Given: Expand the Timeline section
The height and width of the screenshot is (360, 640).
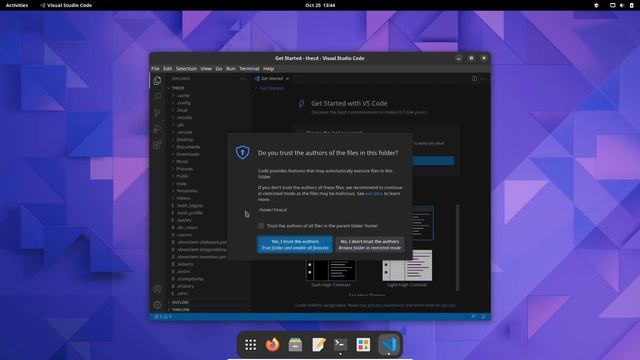Looking at the screenshot, I should pos(208,310).
